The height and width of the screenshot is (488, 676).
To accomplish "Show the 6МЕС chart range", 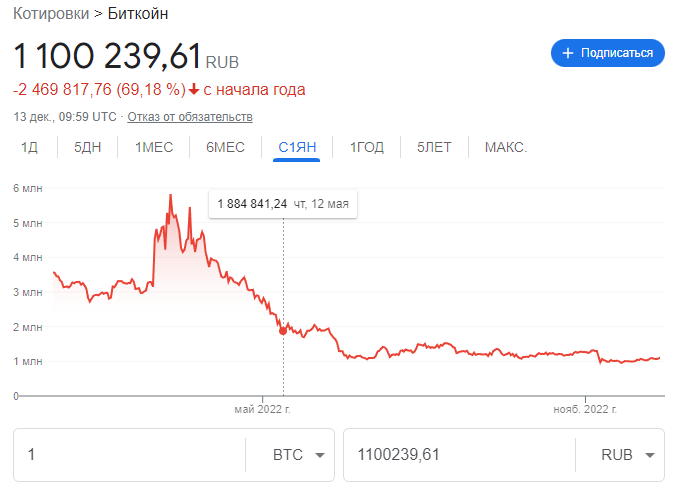I will coord(225,147).
